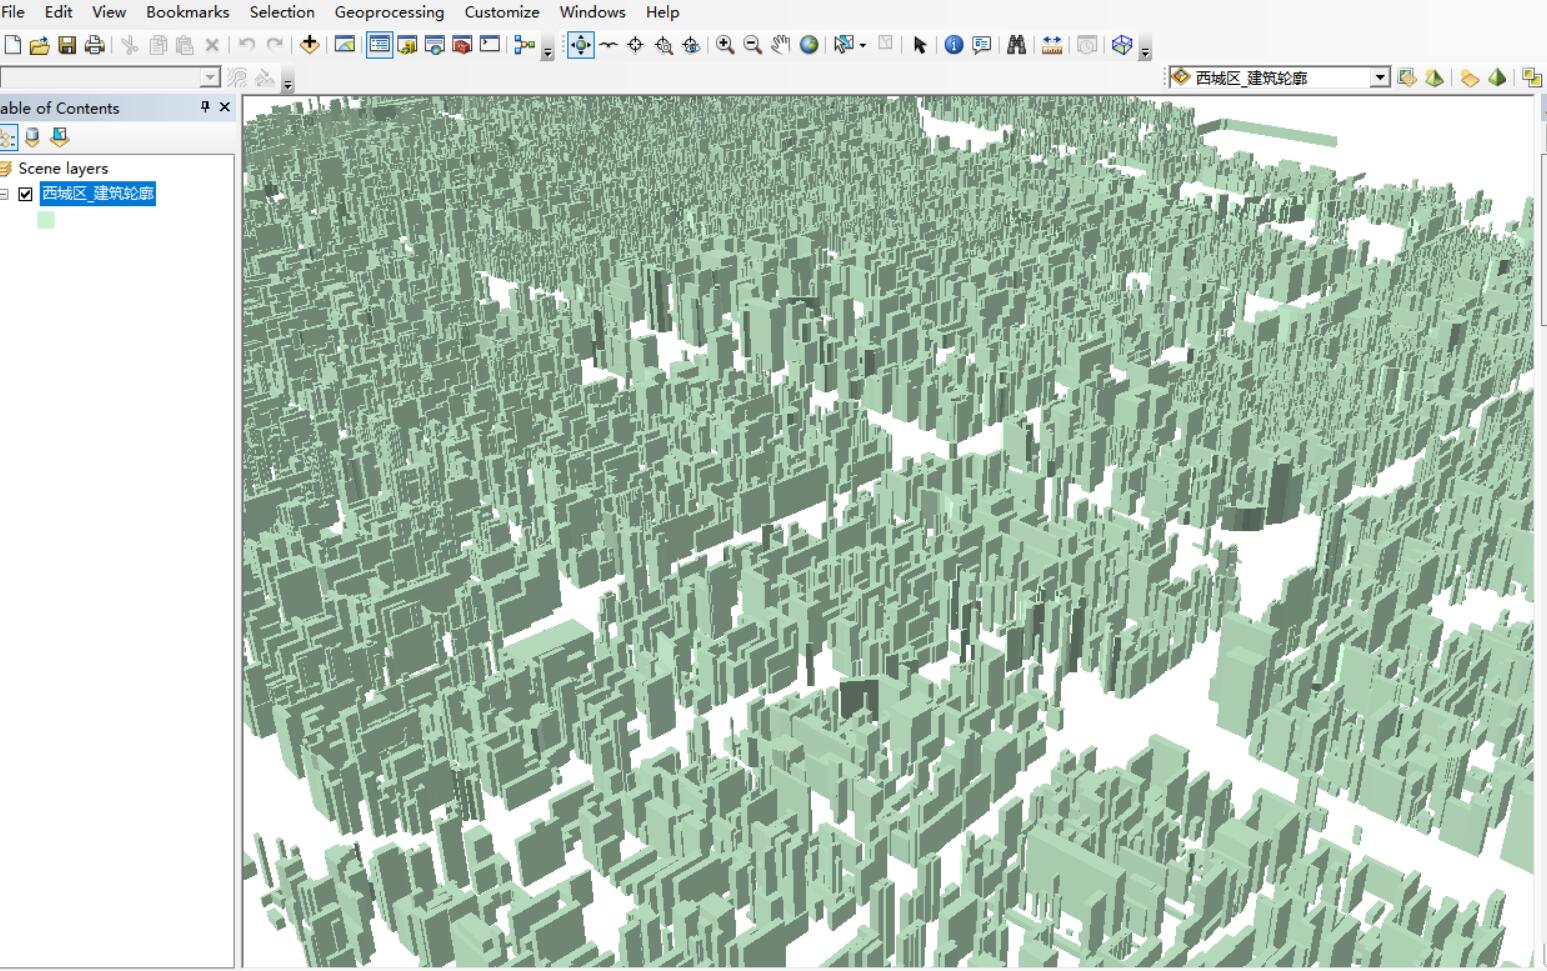1547x971 pixels.
Task: Open the Geoprocessing menu
Action: 389,12
